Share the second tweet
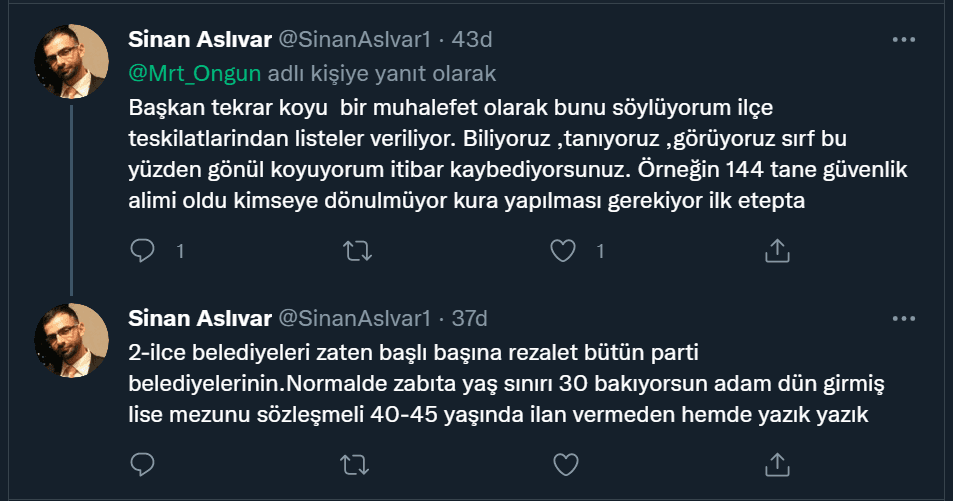 [x=777, y=464]
